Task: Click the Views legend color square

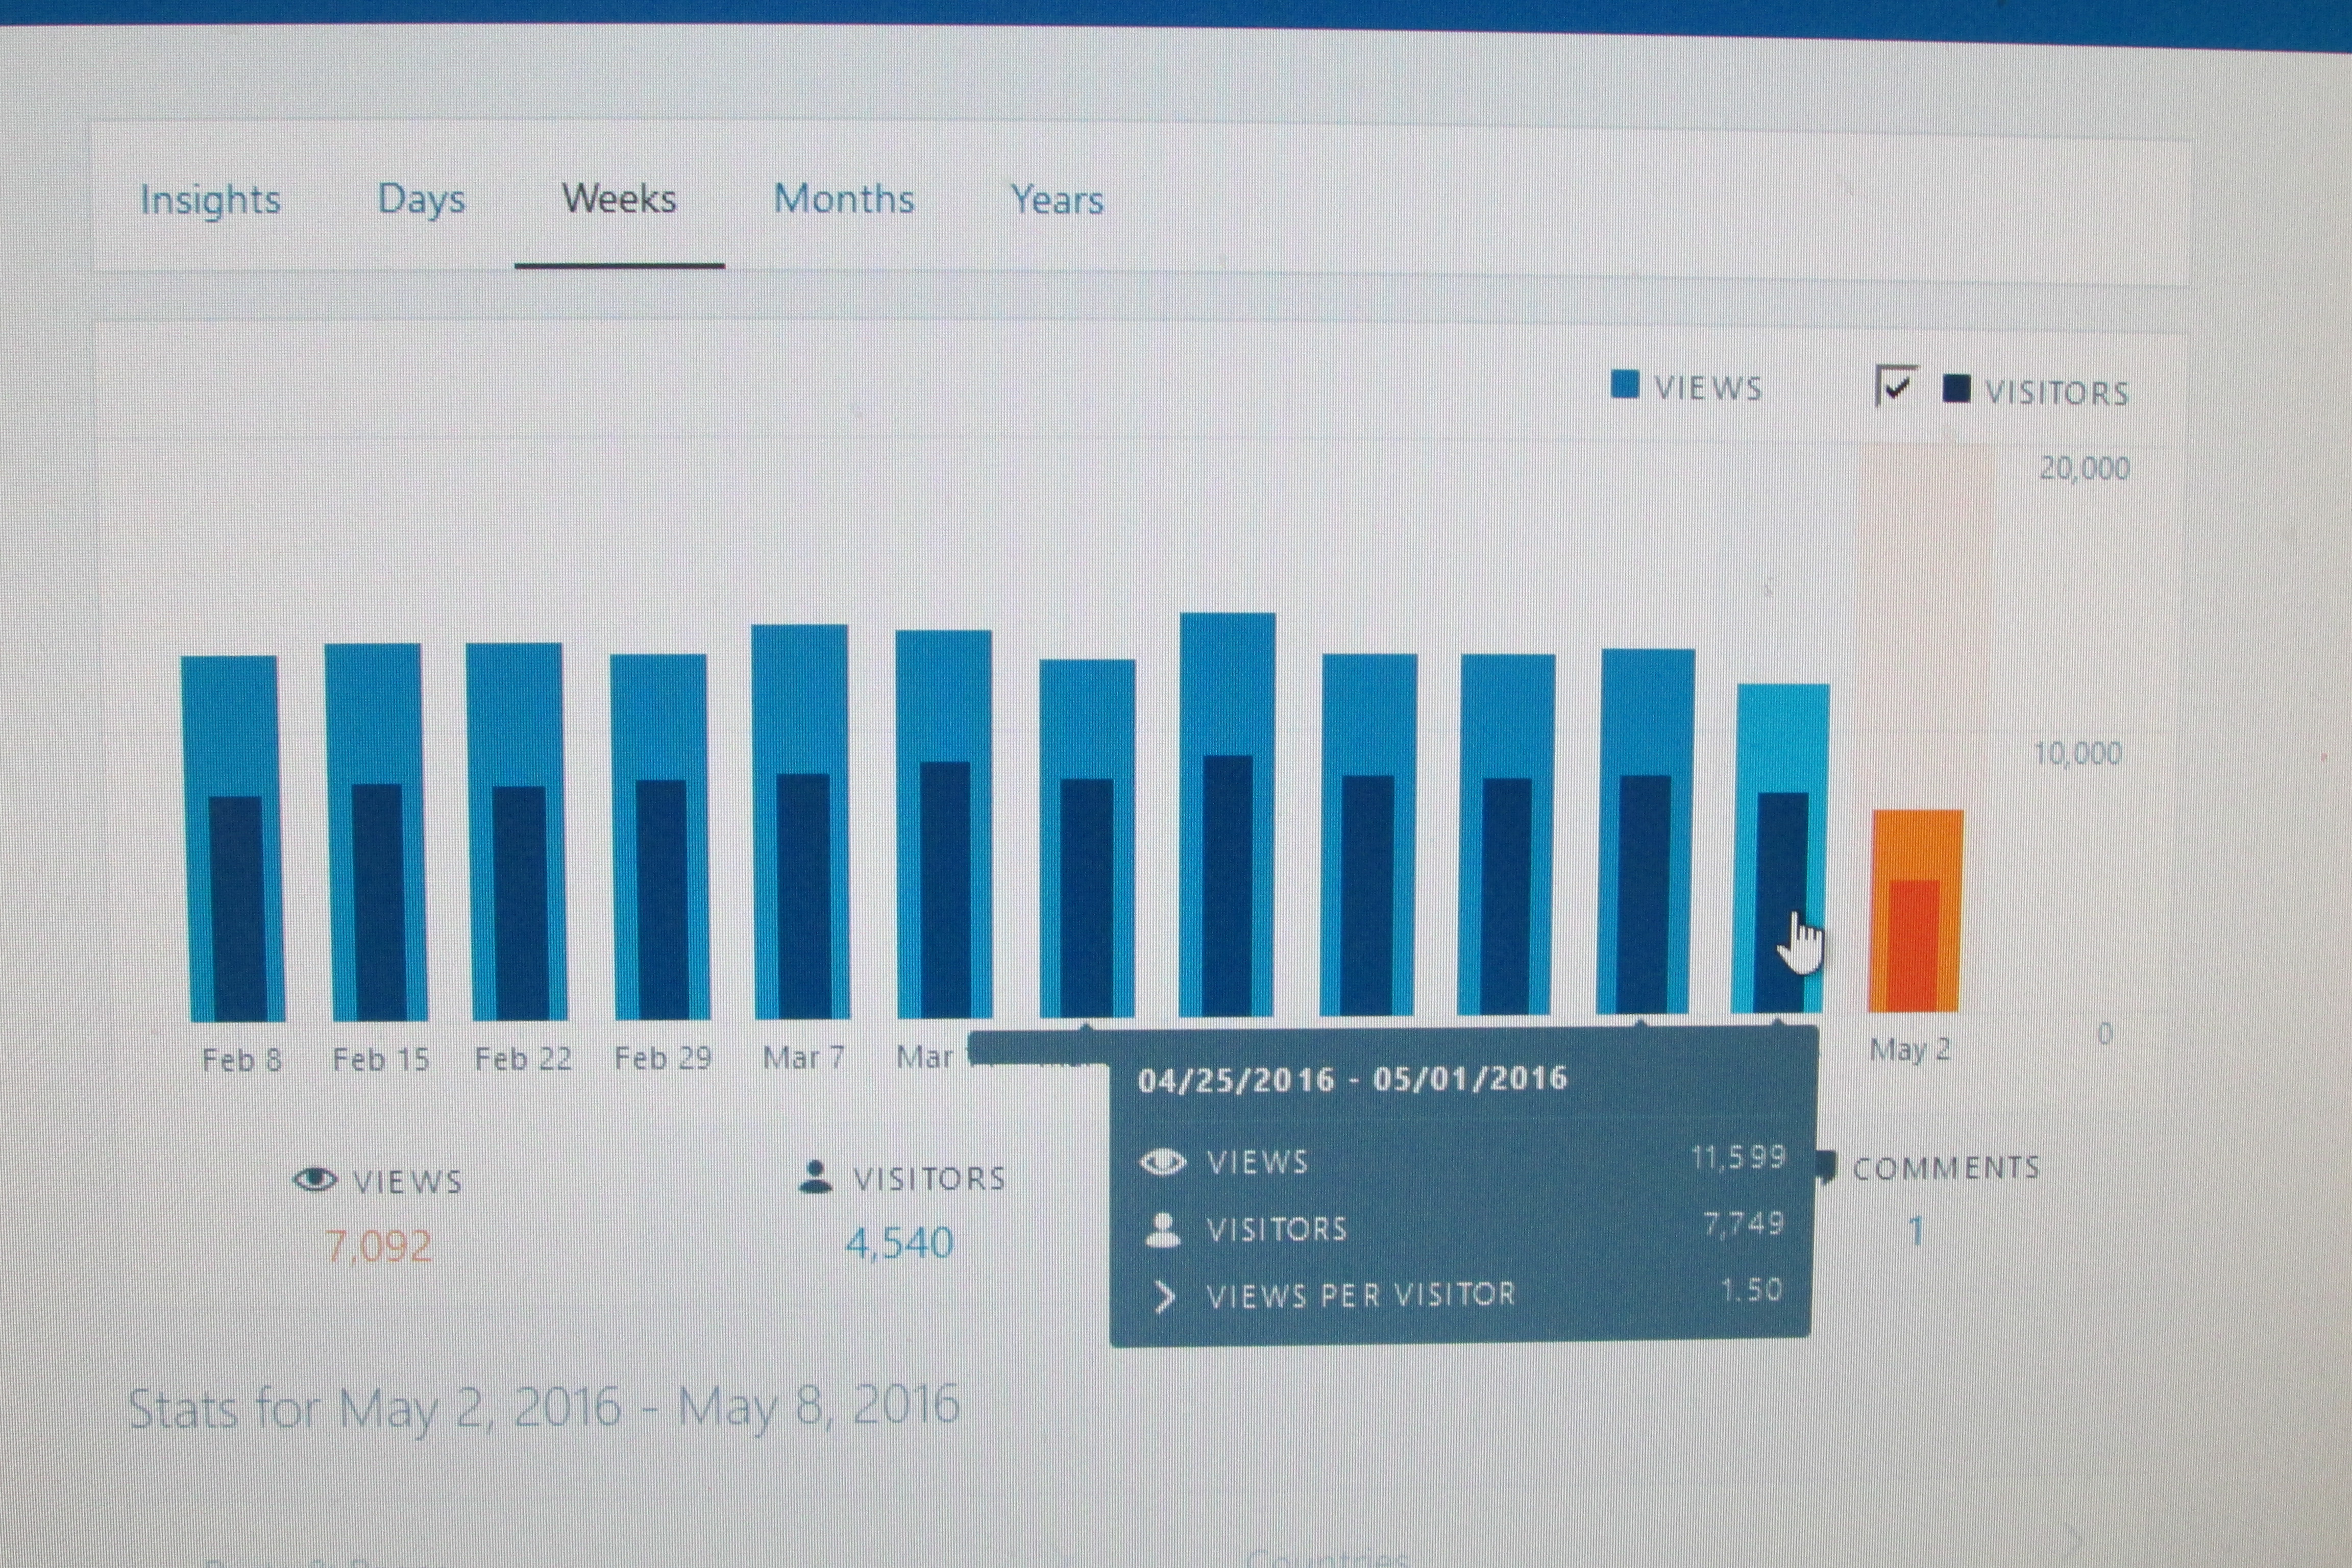Action: click(x=1625, y=385)
